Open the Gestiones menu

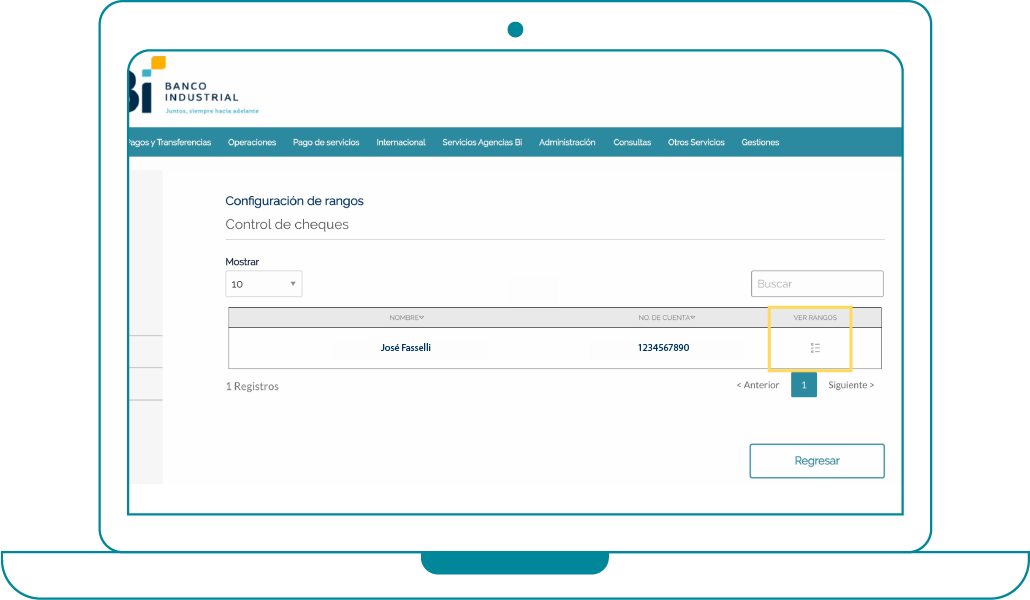[x=760, y=142]
